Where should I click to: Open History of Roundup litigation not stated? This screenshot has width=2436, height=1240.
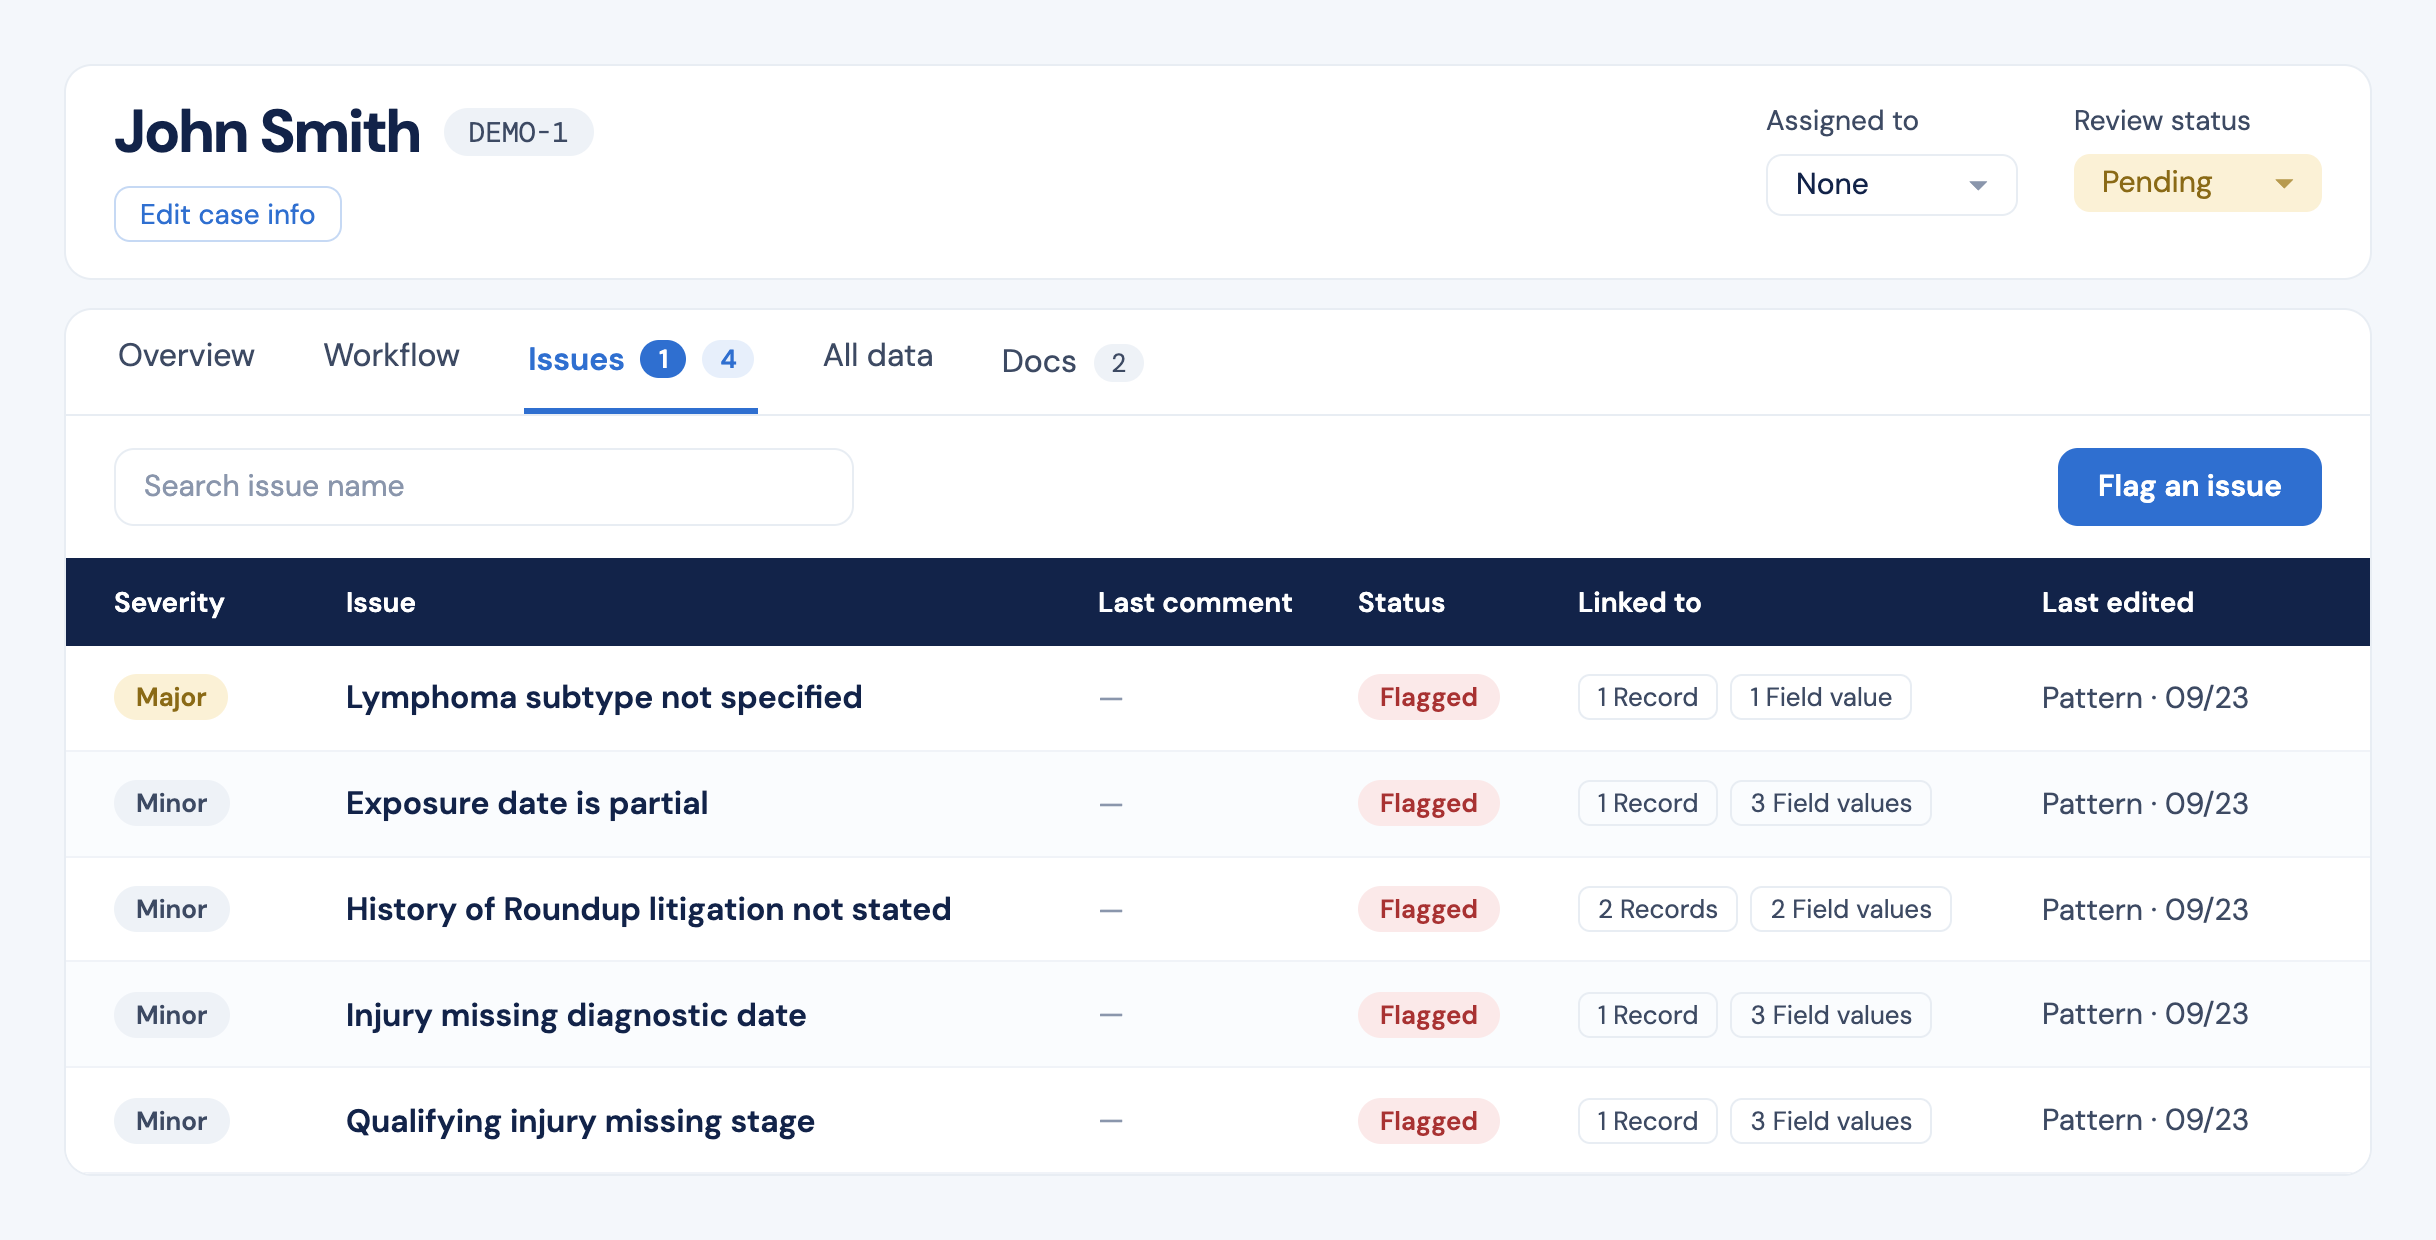(648, 909)
